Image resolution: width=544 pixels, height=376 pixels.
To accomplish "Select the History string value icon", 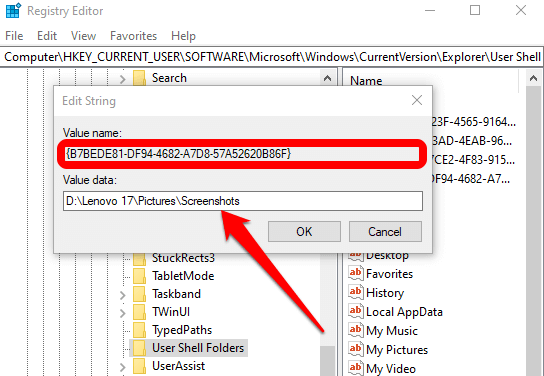I will point(356,292).
